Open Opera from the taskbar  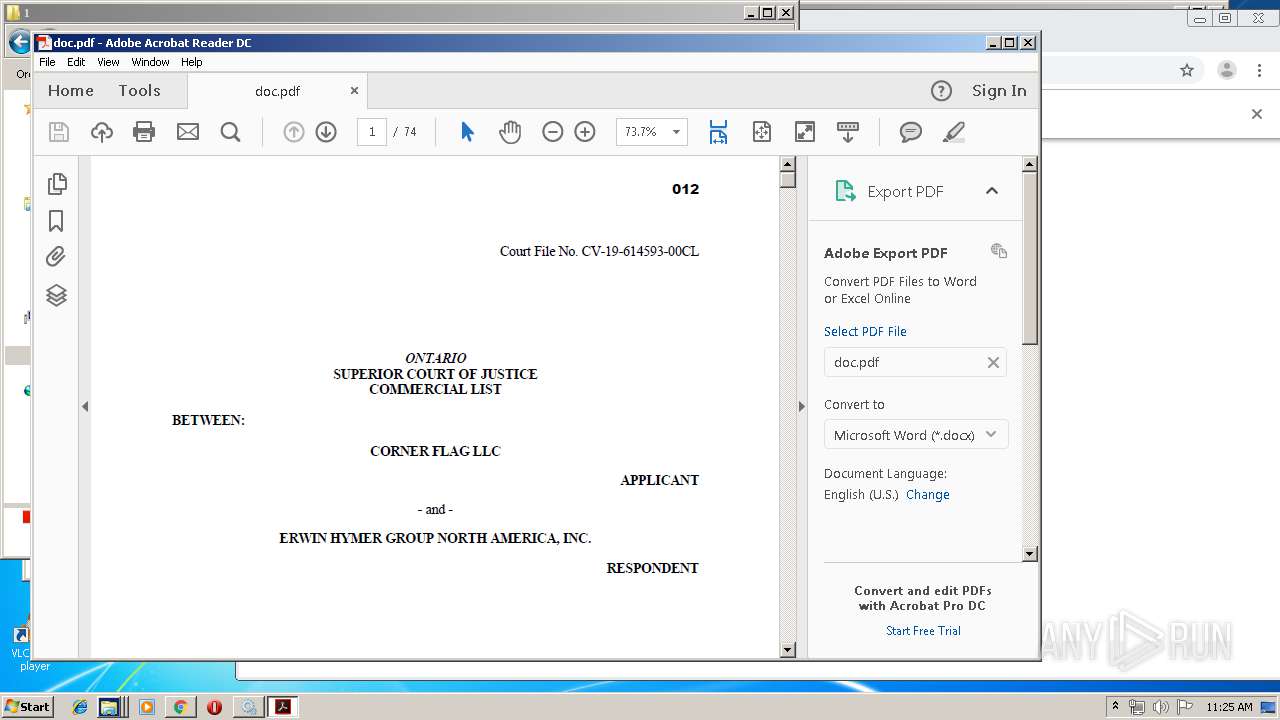214,707
